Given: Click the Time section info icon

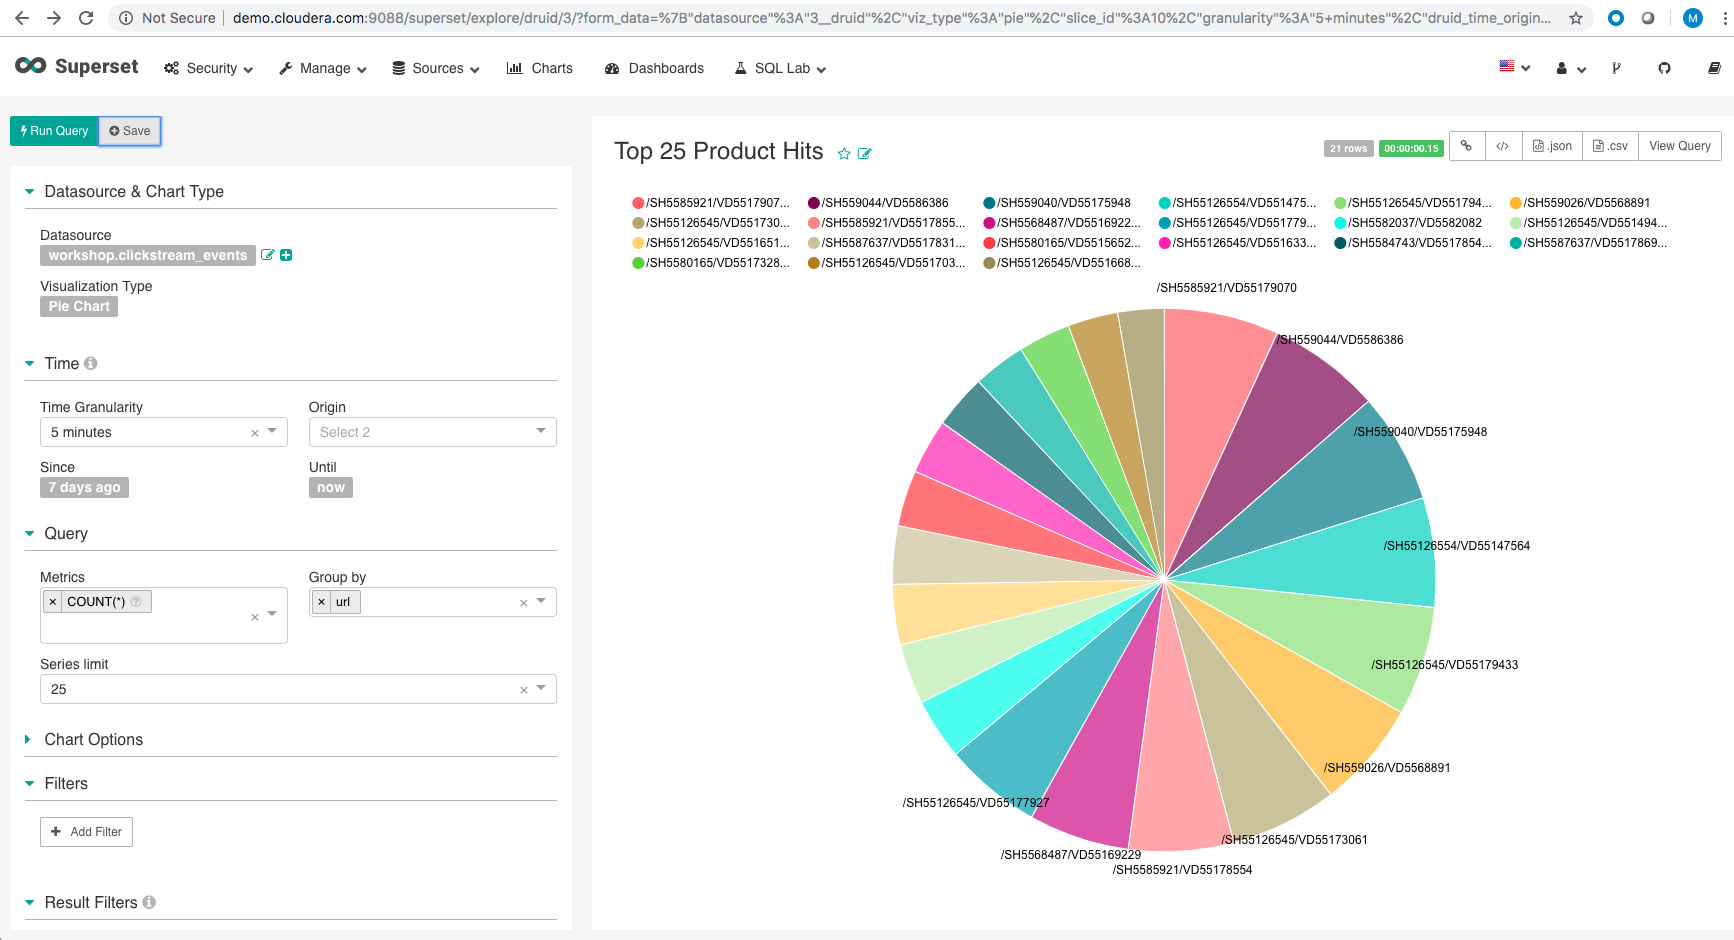Looking at the screenshot, I should click(91, 364).
